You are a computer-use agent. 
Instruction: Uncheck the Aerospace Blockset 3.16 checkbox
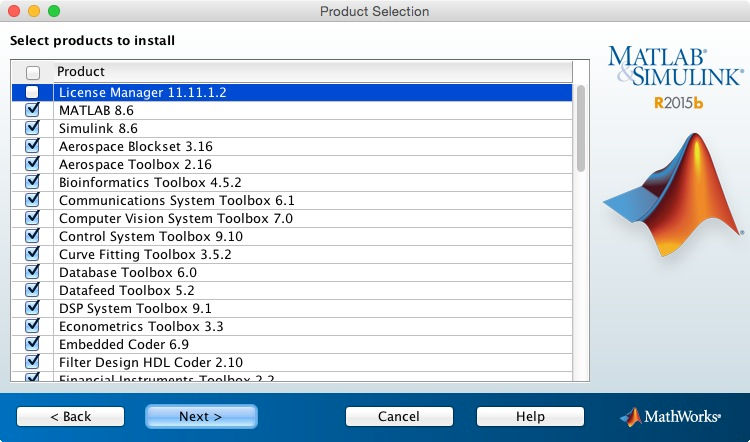tap(32, 146)
